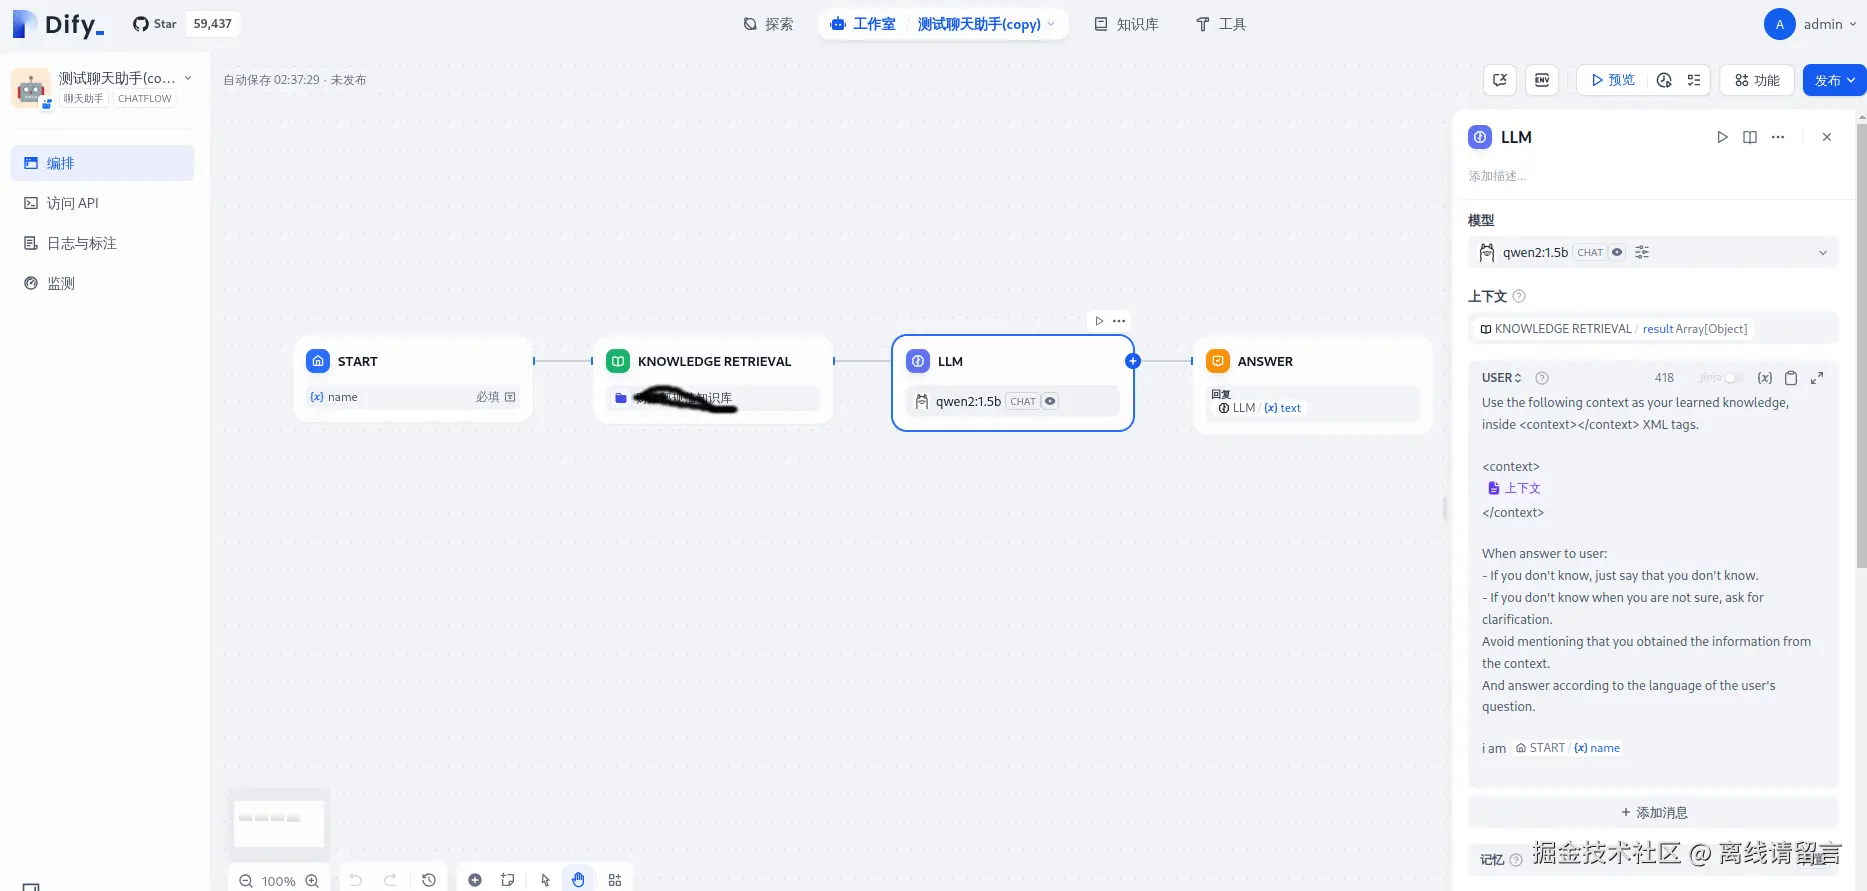Open the 测试聊天助手(copy) app switcher dropdown
This screenshot has width=1867, height=891.
pyautogui.click(x=986, y=24)
